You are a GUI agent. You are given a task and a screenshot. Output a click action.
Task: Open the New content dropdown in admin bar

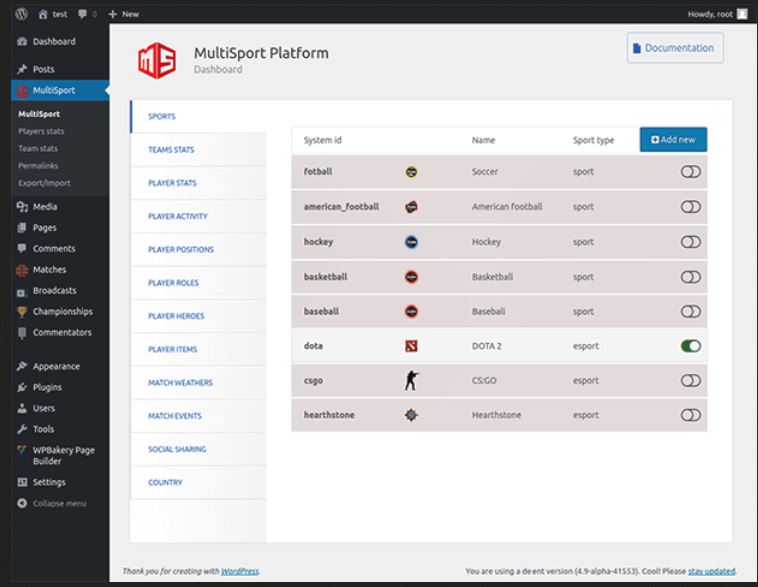pyautogui.click(x=124, y=14)
